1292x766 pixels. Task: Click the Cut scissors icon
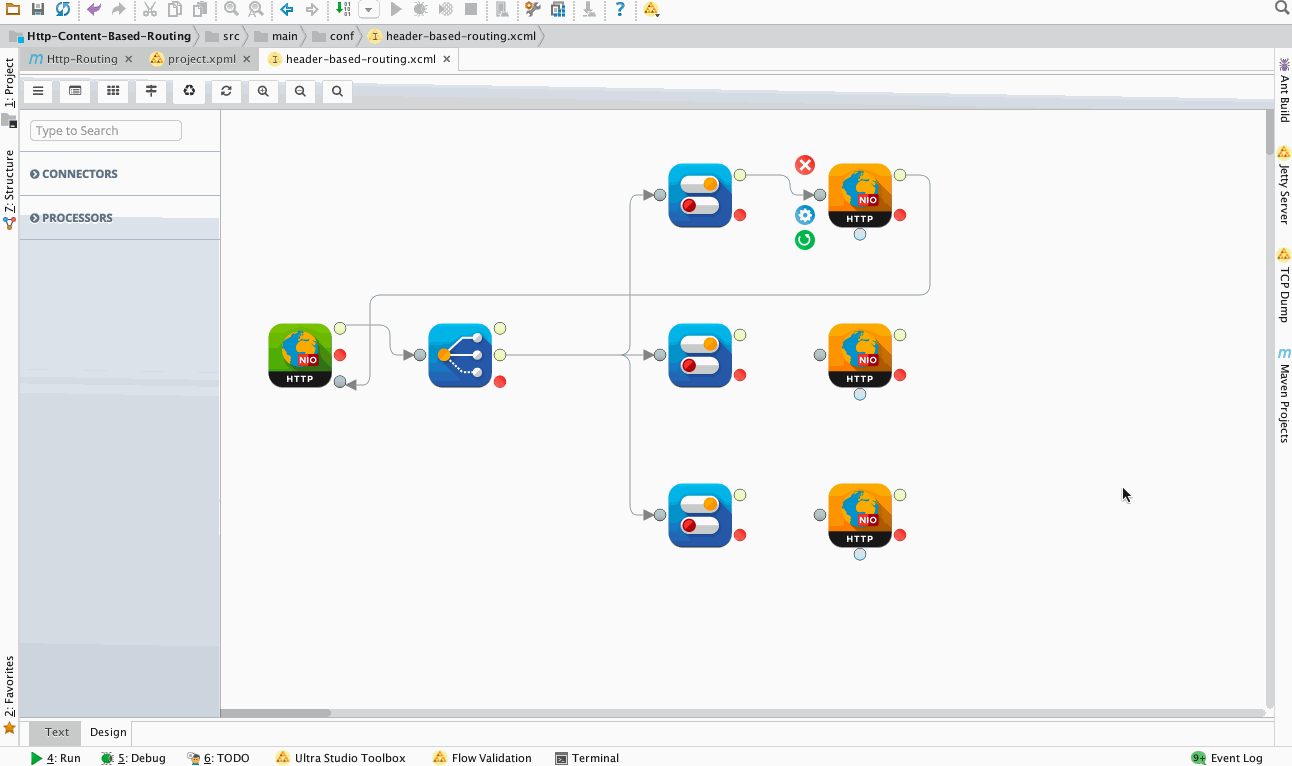tap(150, 9)
